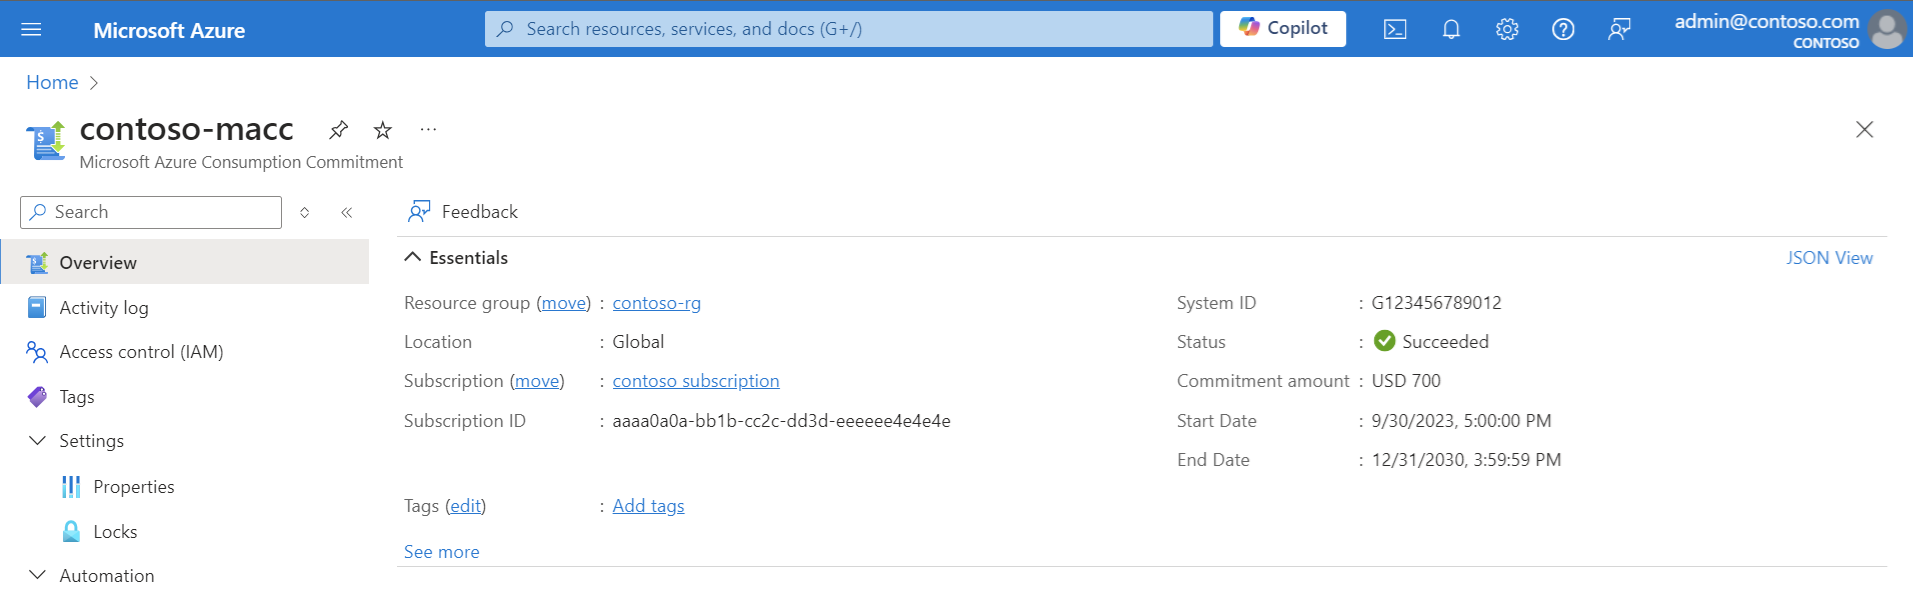
Task: Click the Succeeded status text
Action: point(1445,342)
